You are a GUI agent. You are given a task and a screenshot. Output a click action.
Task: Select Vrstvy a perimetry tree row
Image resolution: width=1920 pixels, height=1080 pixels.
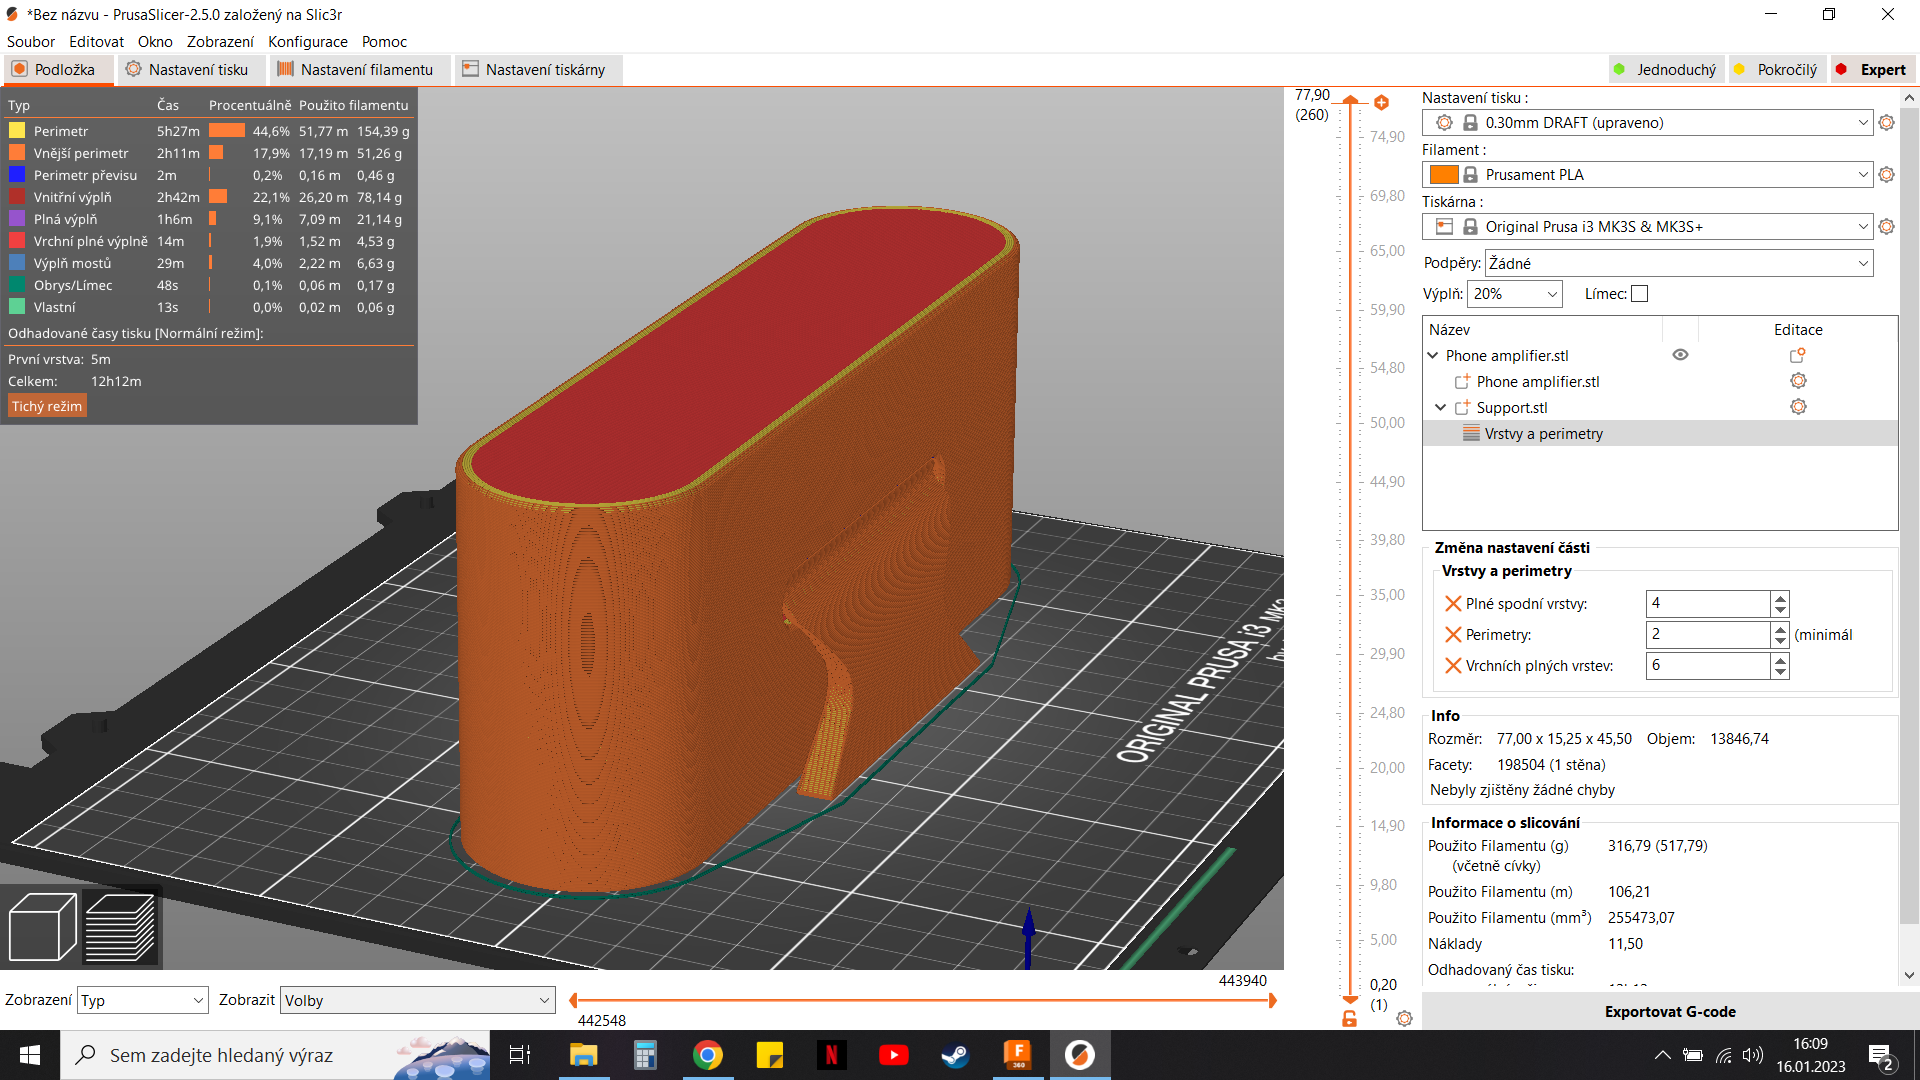tap(1660, 433)
